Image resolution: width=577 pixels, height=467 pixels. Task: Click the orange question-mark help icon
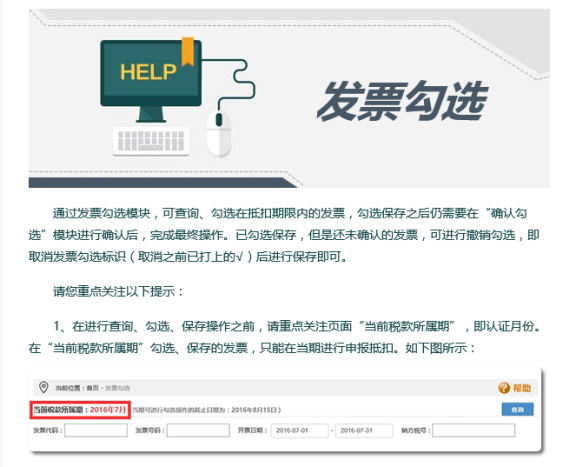504,388
